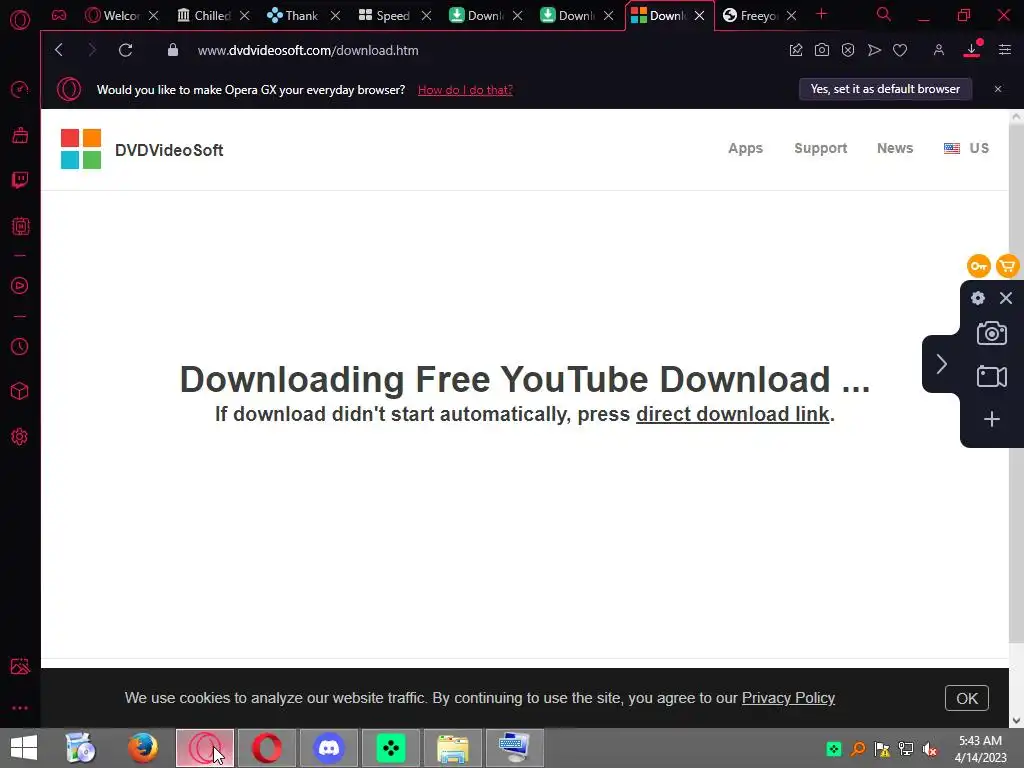Open the News menu on website
Viewport: 1024px width, 768px height.
coord(895,148)
